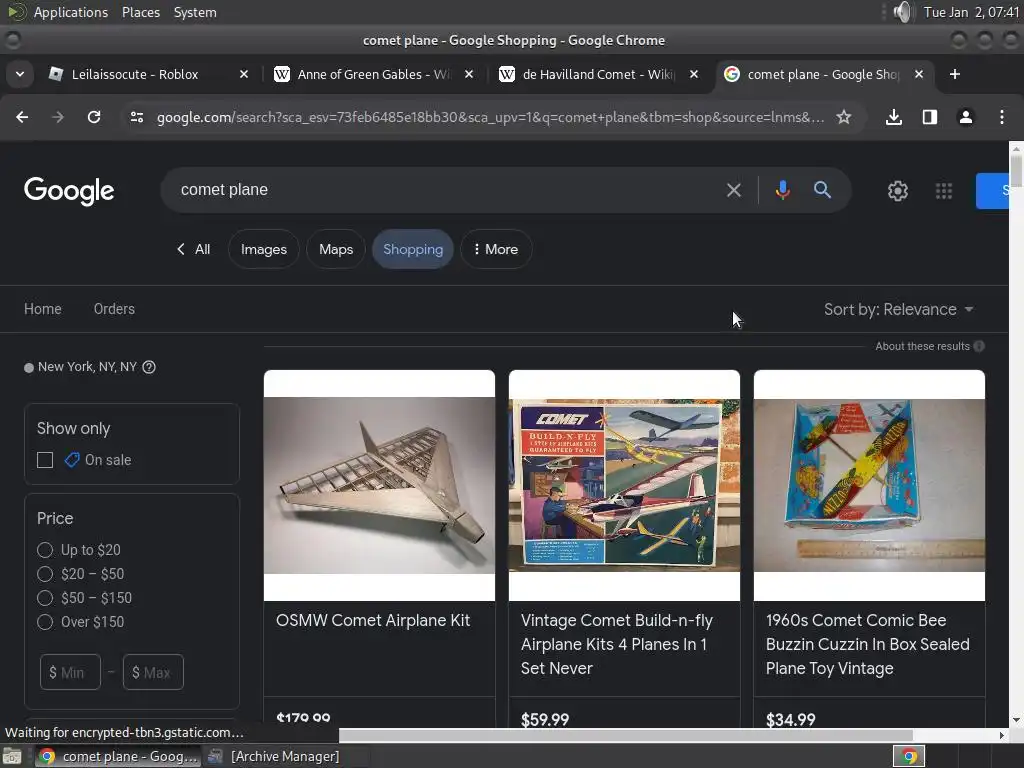Viewport: 1024px width, 768px height.
Task: Reload the current page
Action: pos(94,117)
